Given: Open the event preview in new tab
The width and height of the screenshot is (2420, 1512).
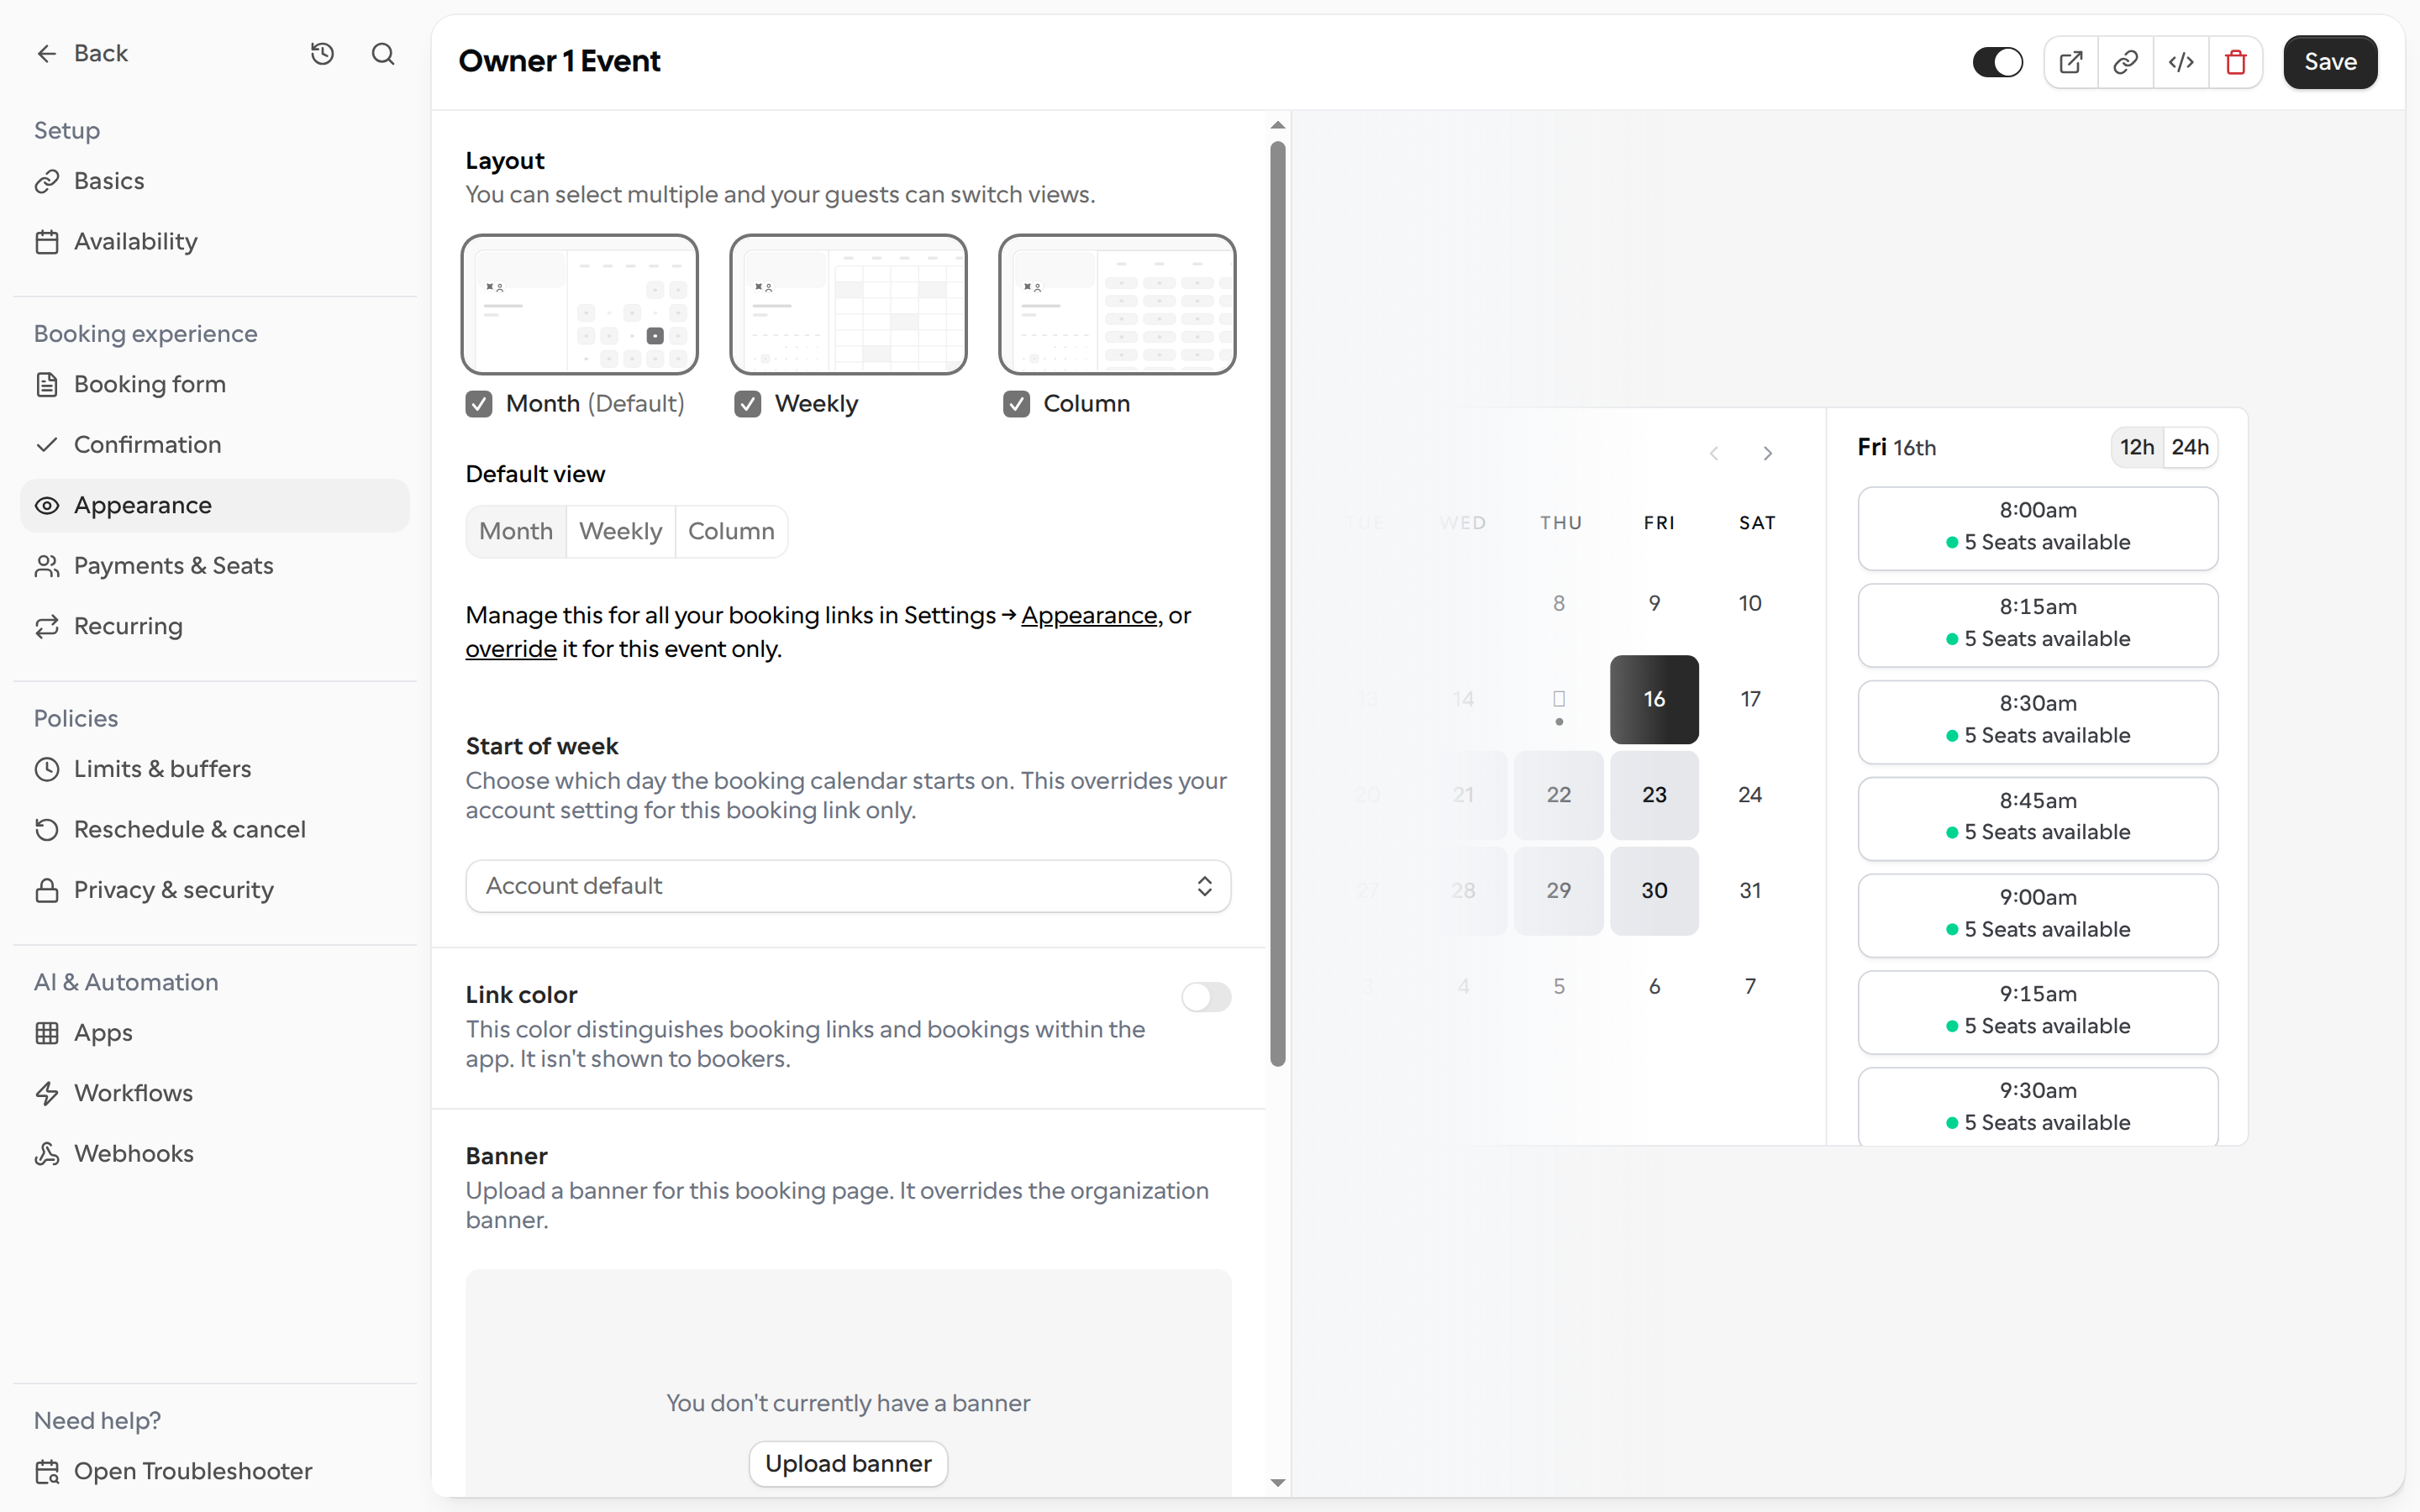Looking at the screenshot, I should (2071, 62).
